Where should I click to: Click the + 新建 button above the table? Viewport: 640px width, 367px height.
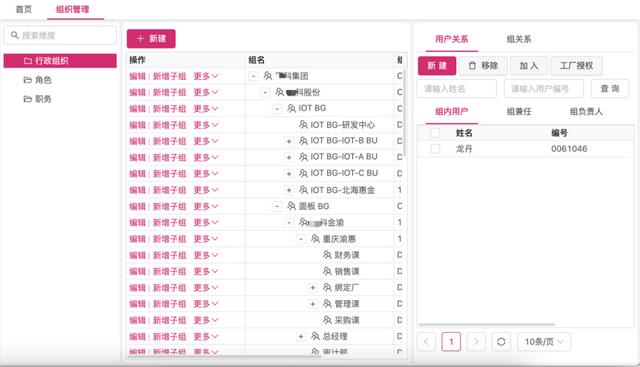coord(151,39)
